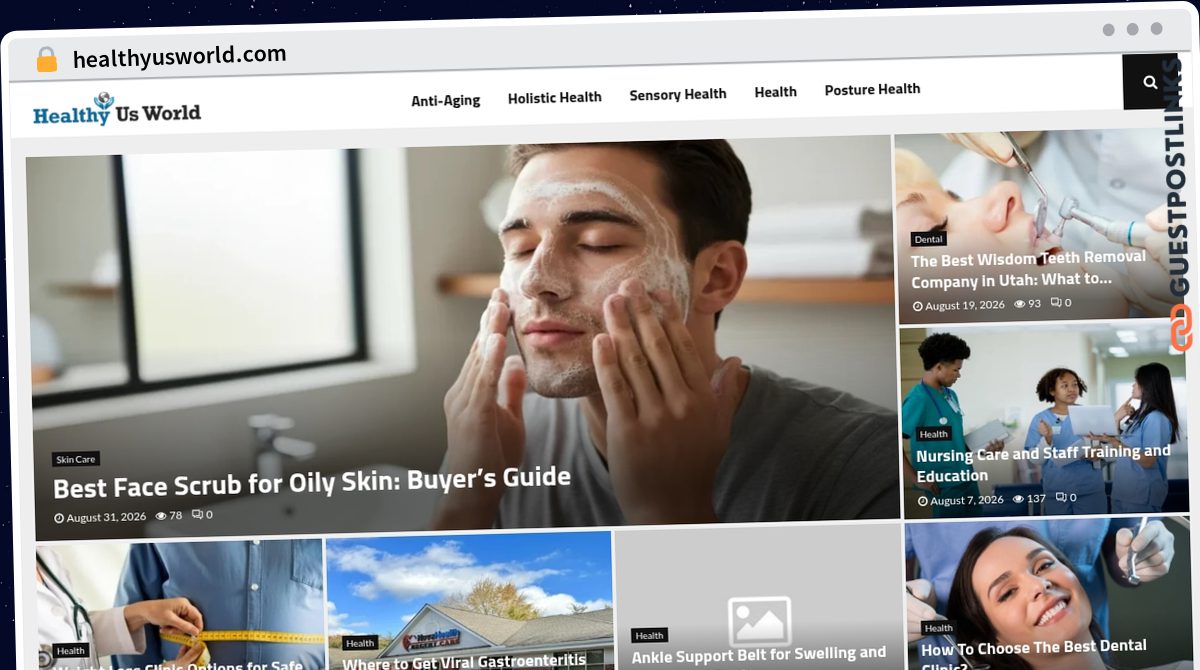Open Ankle Support Belt for Swelling article
Screen dimensions: 1200x670
(759, 655)
